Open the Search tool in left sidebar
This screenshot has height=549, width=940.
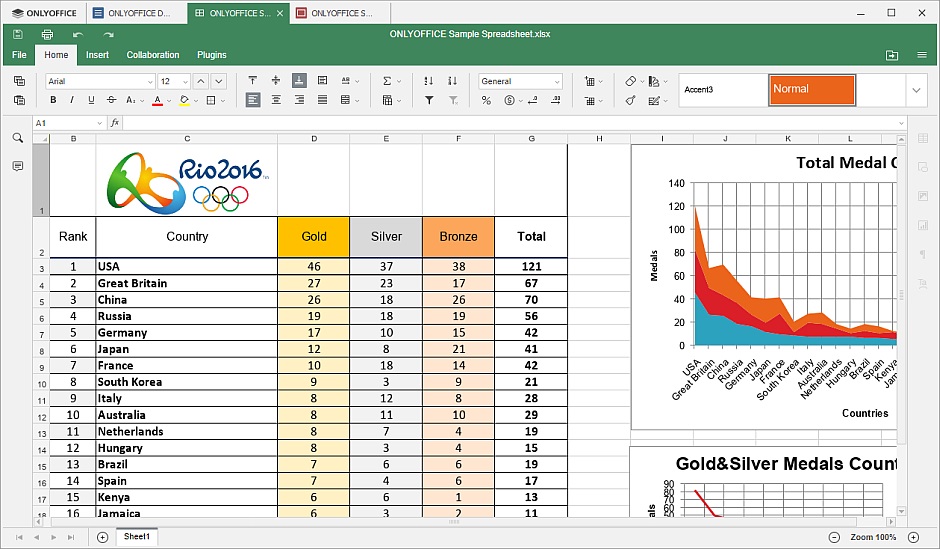[18, 138]
